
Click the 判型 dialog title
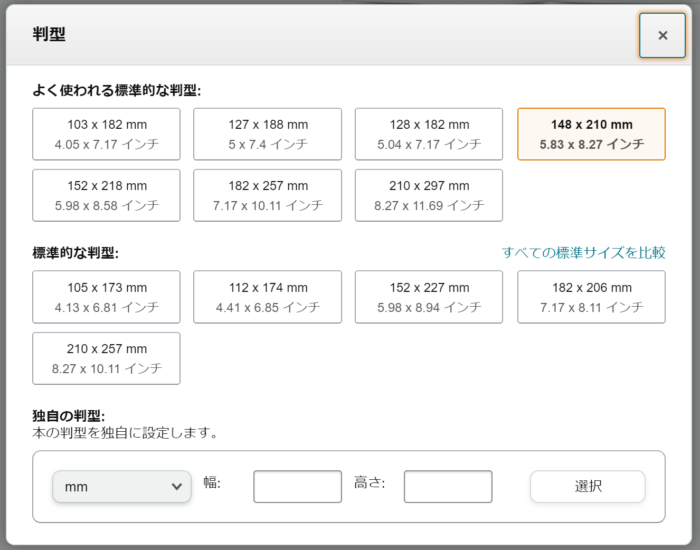(x=49, y=34)
